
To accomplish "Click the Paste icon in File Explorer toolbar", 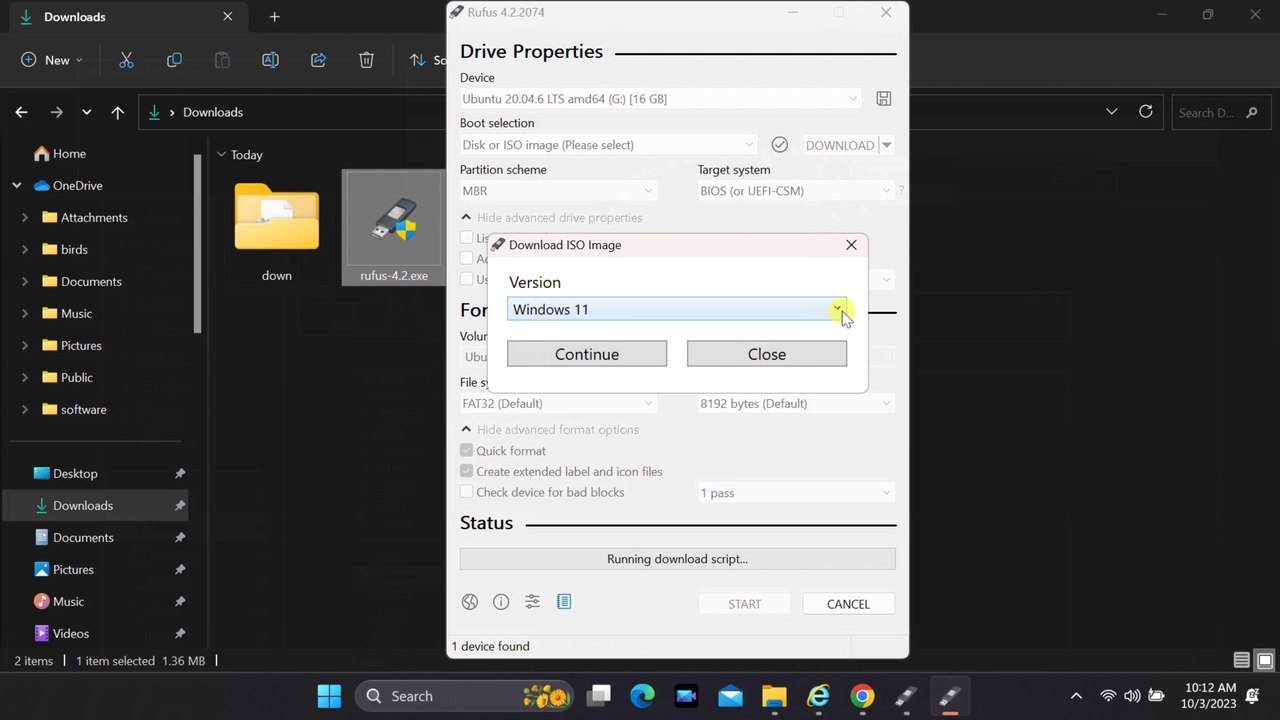I will tap(222, 60).
